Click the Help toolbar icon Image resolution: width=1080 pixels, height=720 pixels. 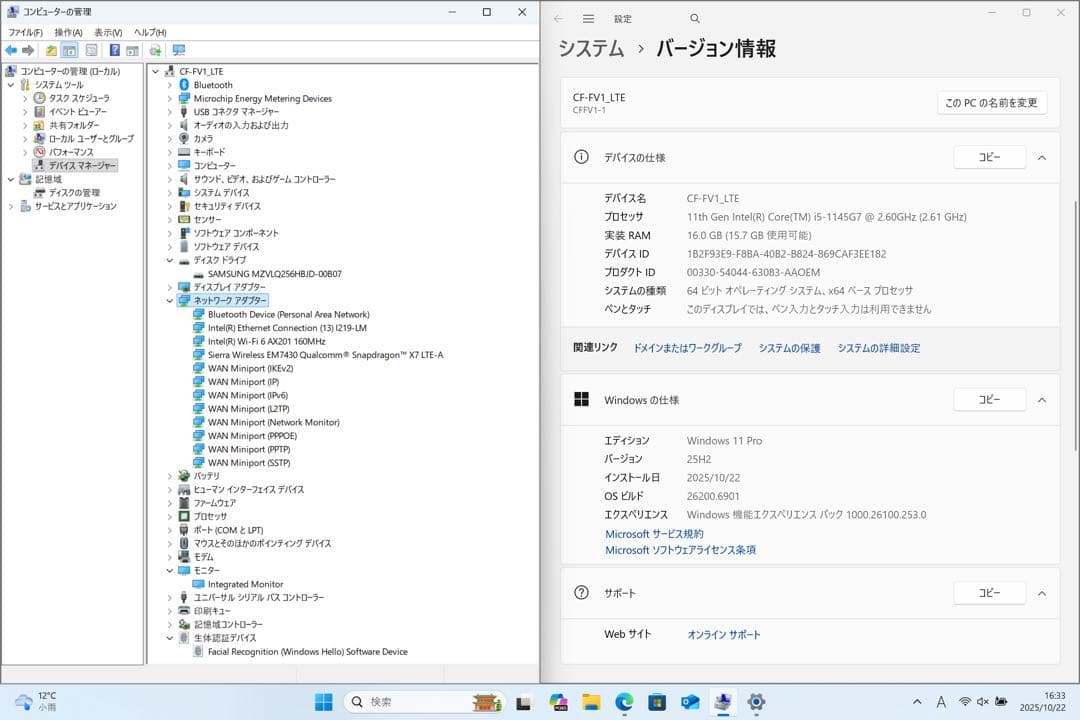[116, 50]
